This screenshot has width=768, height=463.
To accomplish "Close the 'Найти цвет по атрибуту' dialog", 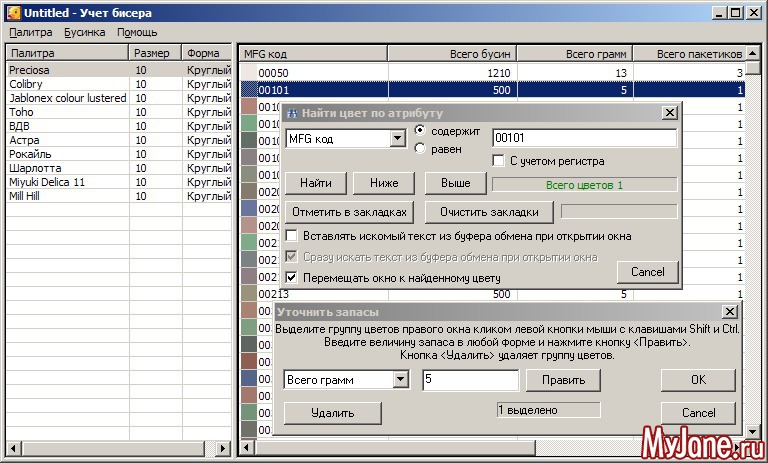I will 669,113.
